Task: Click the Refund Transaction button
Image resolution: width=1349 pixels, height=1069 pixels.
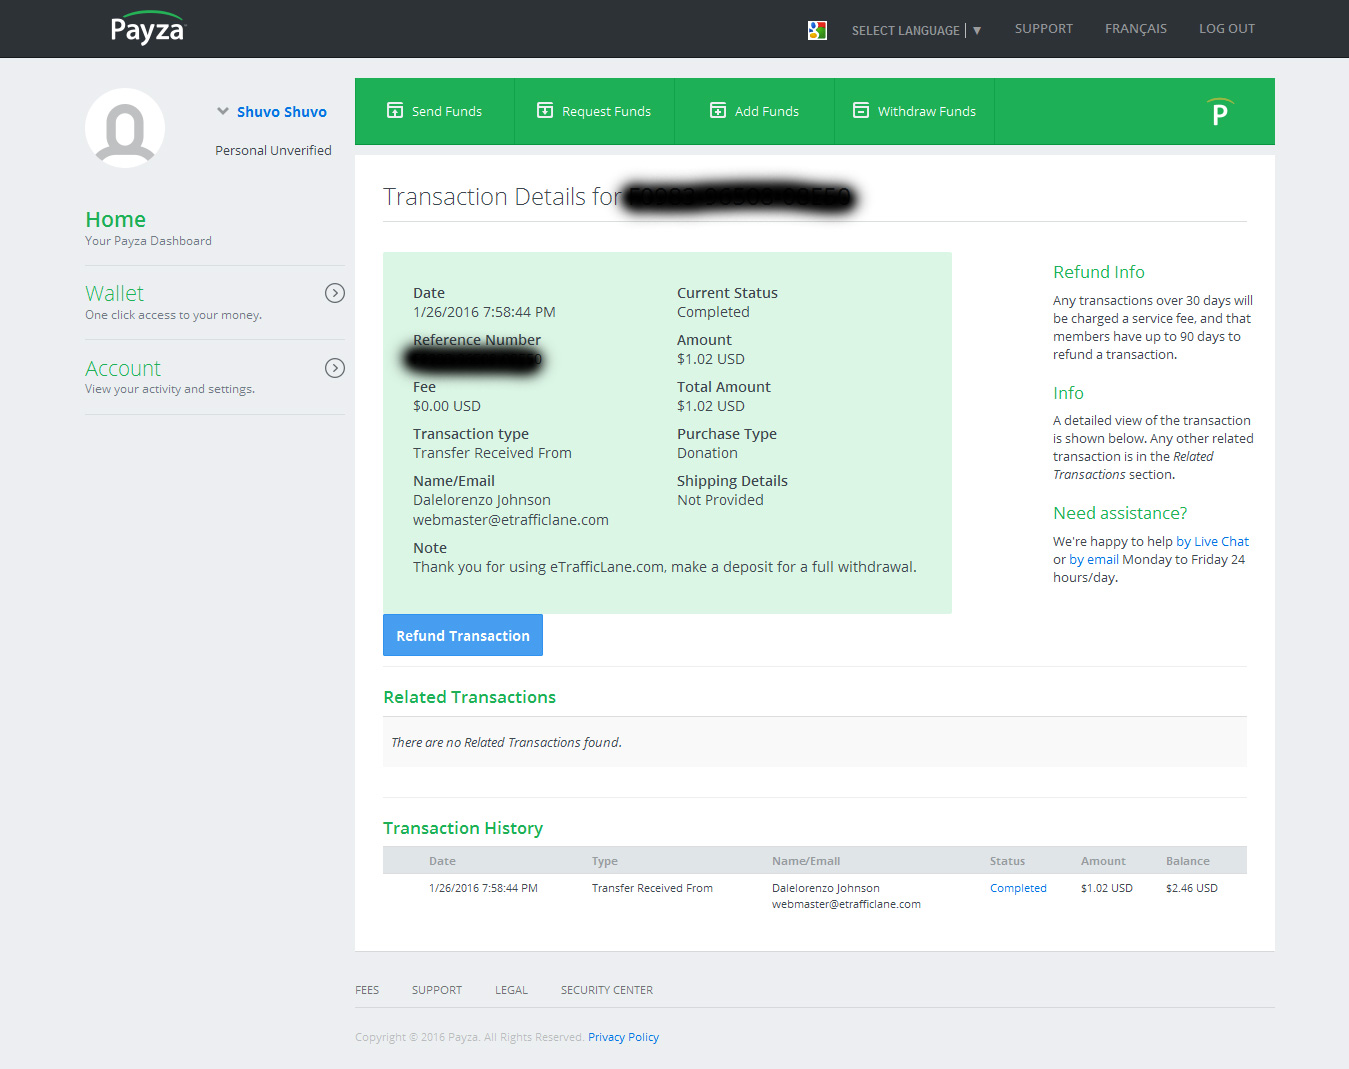Action: click(463, 635)
